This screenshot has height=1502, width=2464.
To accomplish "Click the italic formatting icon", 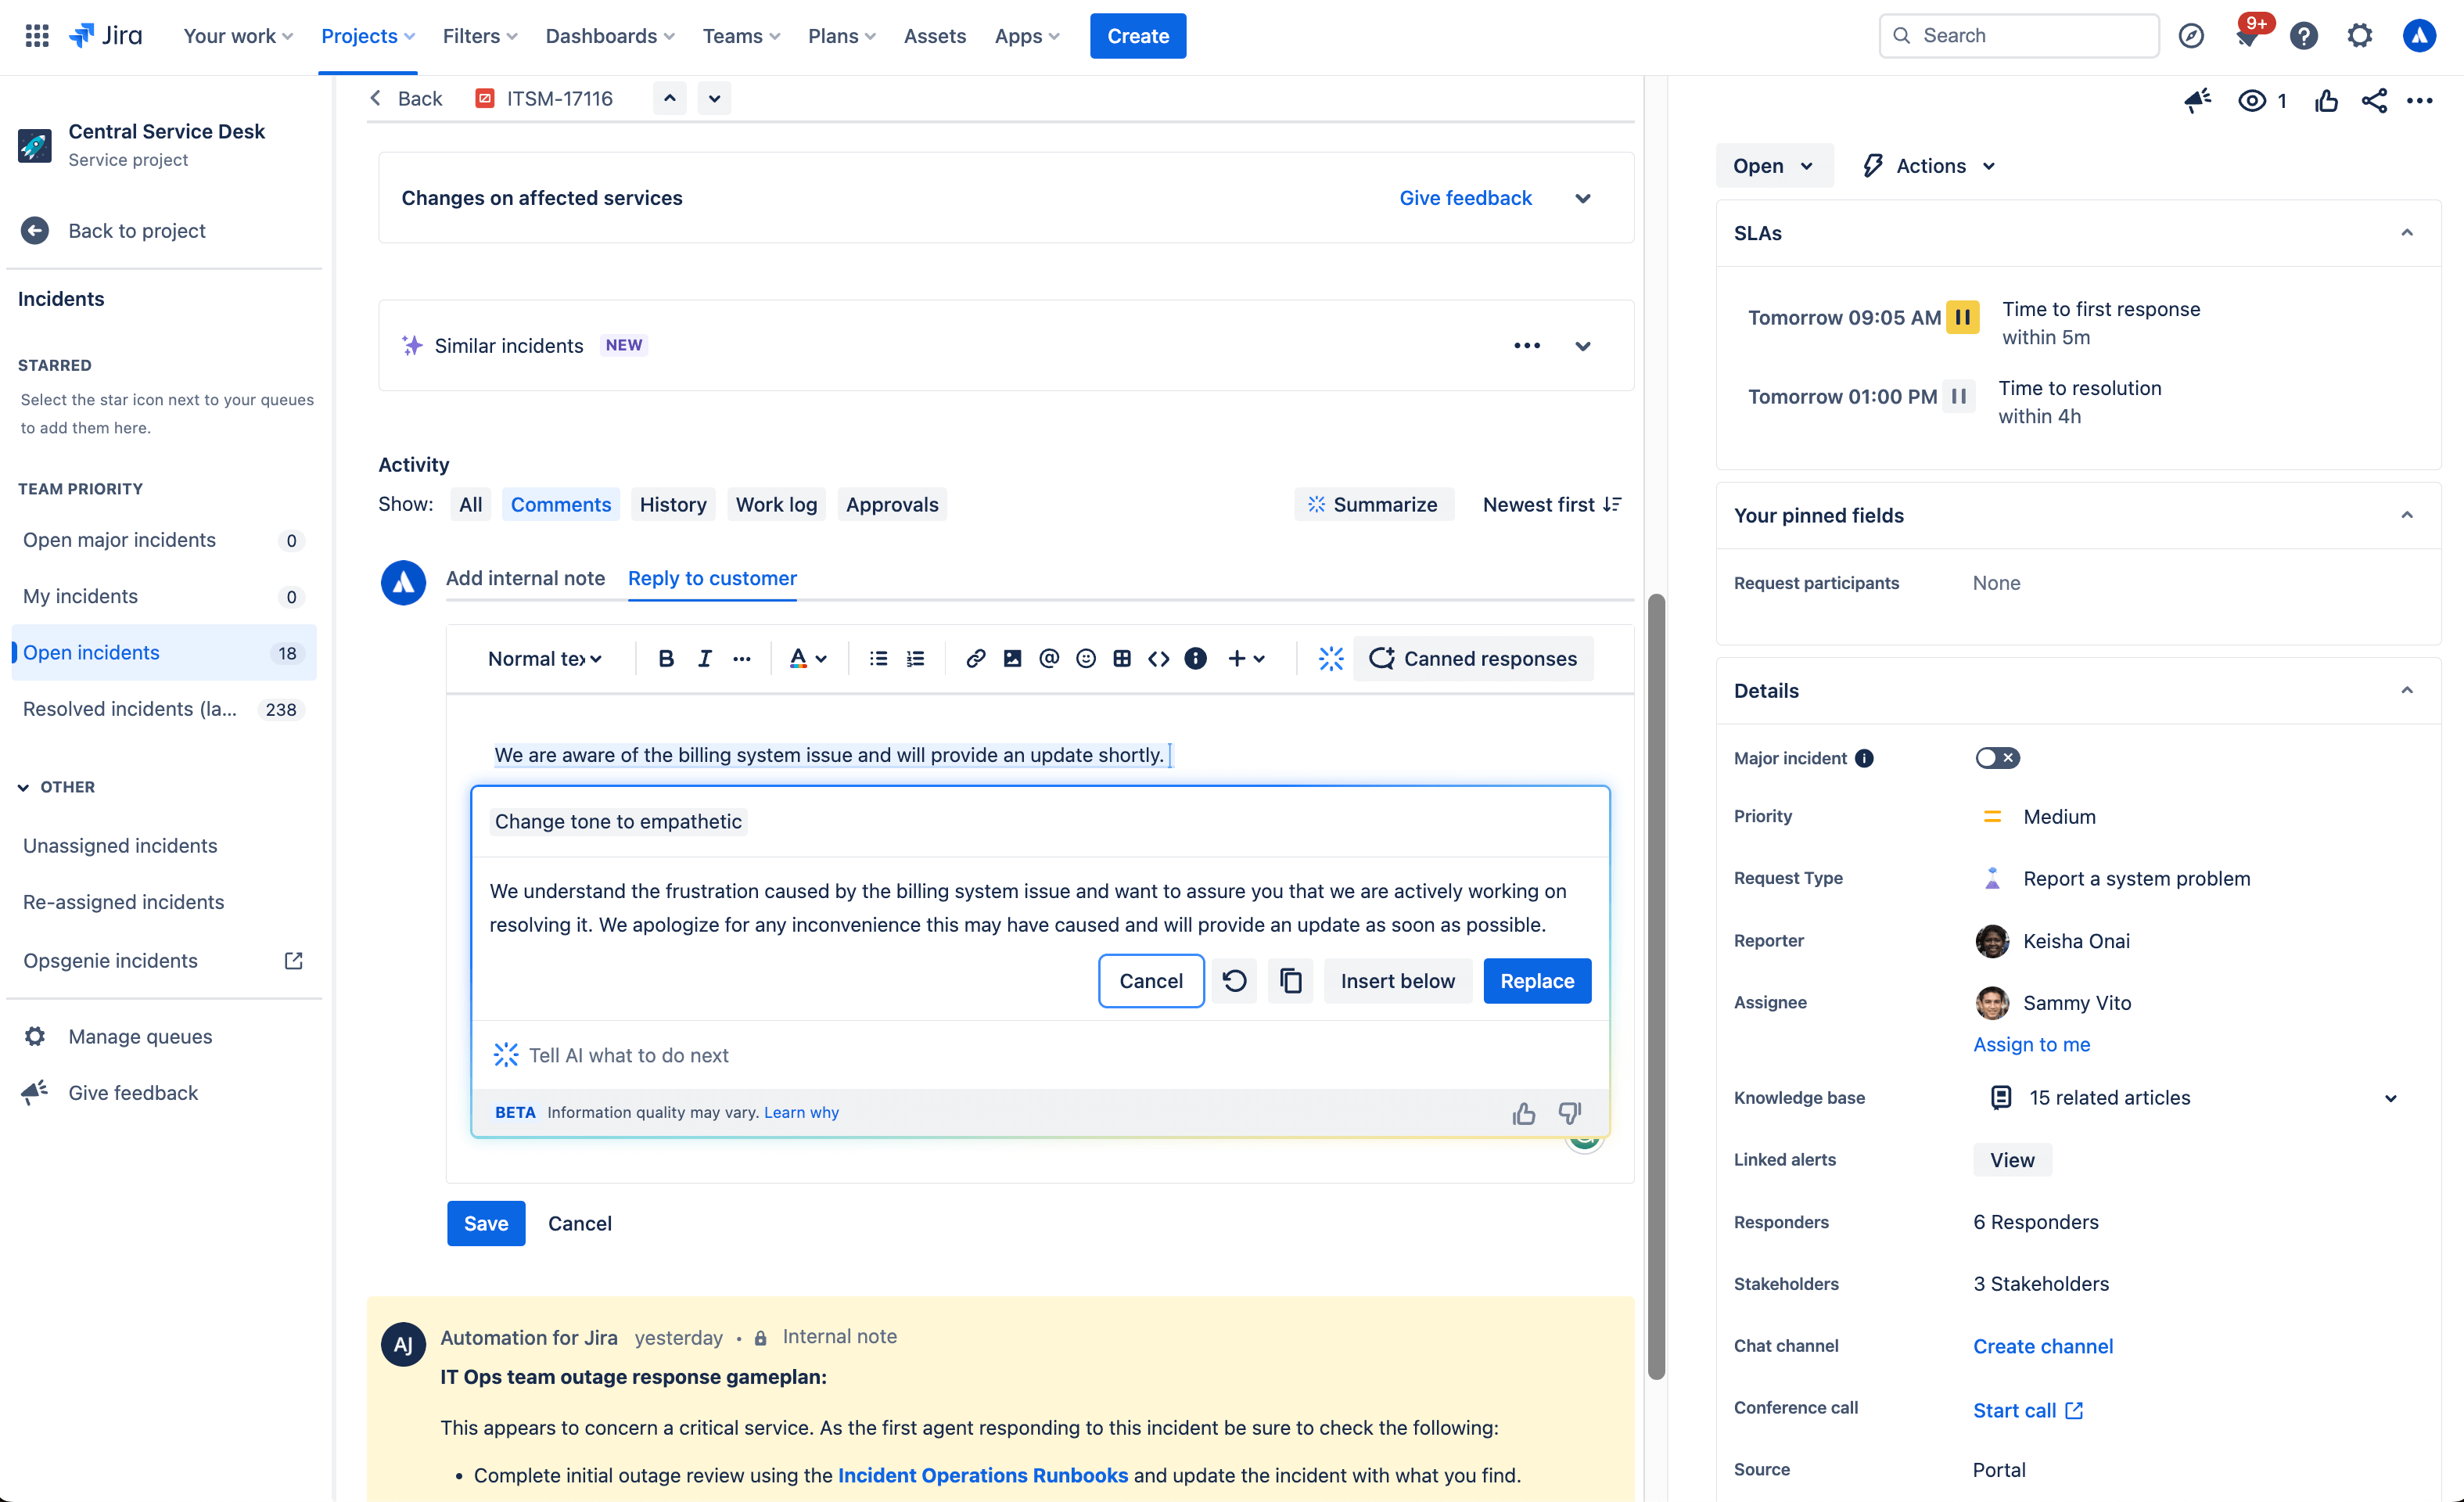I will point(702,659).
